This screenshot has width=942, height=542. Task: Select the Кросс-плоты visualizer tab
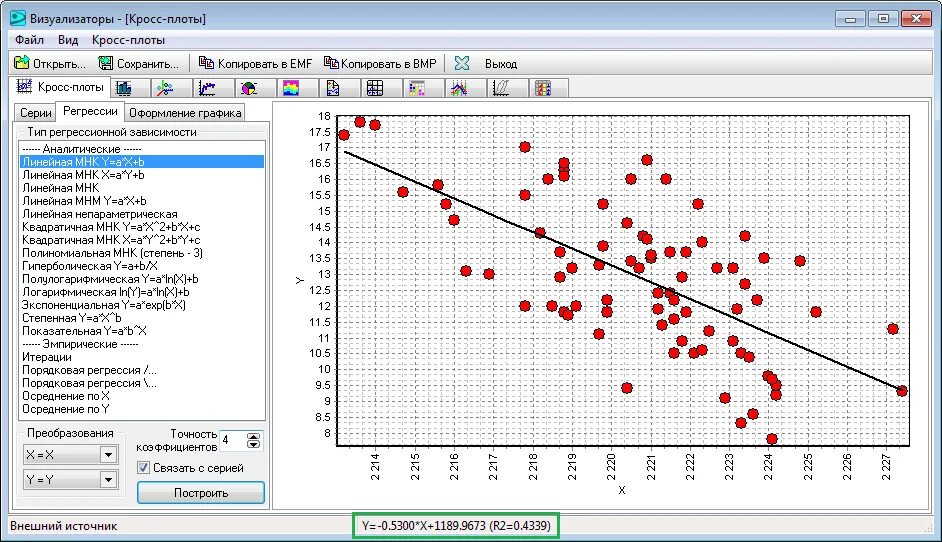click(61, 87)
